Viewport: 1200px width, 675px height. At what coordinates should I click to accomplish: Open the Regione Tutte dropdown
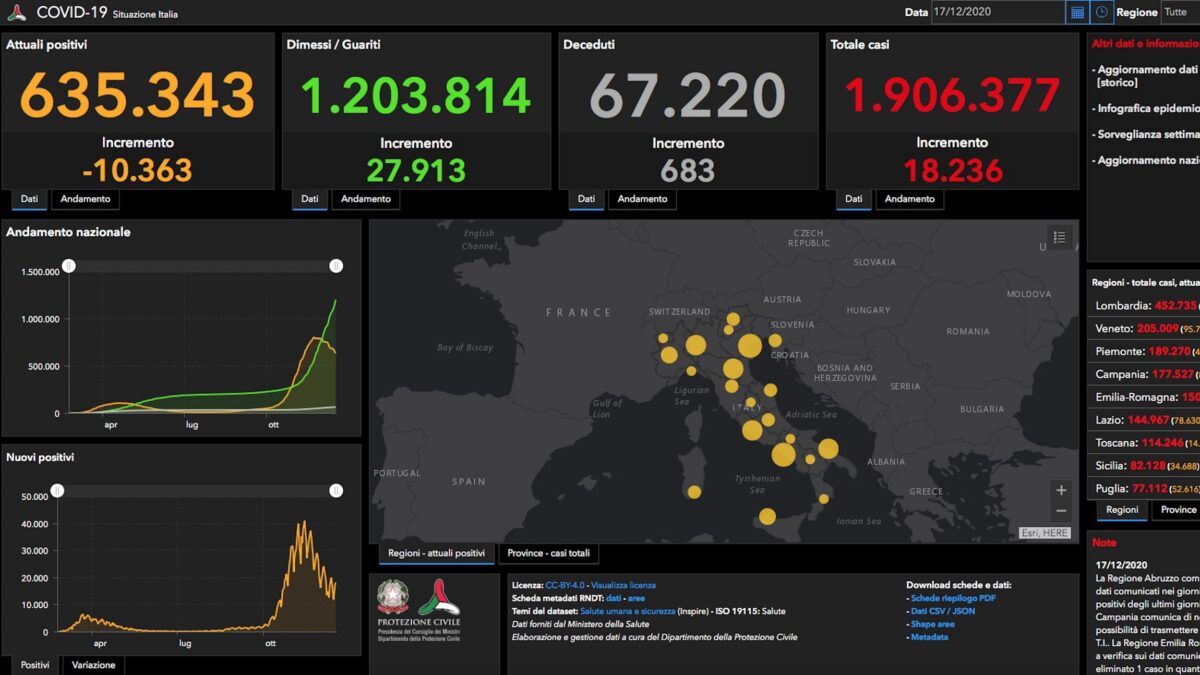click(x=1178, y=12)
